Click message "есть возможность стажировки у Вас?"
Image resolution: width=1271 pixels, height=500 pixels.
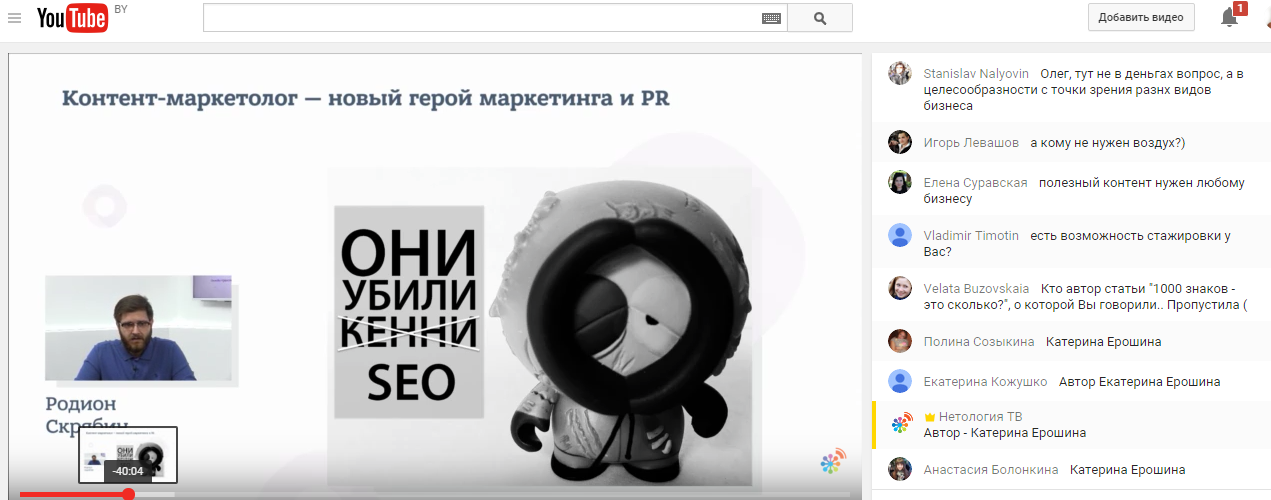pyautogui.click(x=1077, y=243)
